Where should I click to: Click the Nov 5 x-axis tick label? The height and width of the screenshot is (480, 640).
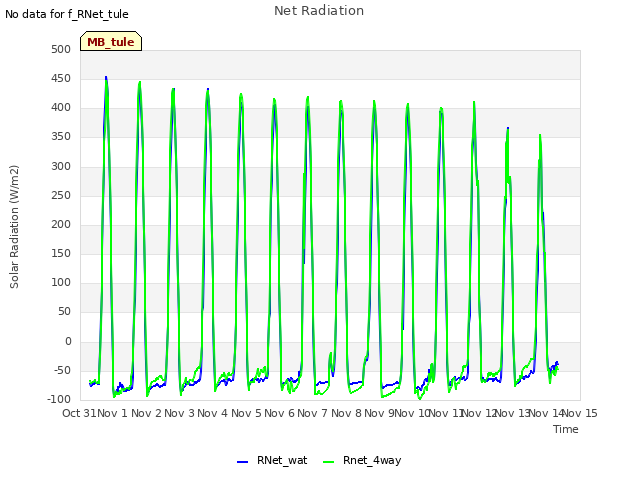point(246,413)
